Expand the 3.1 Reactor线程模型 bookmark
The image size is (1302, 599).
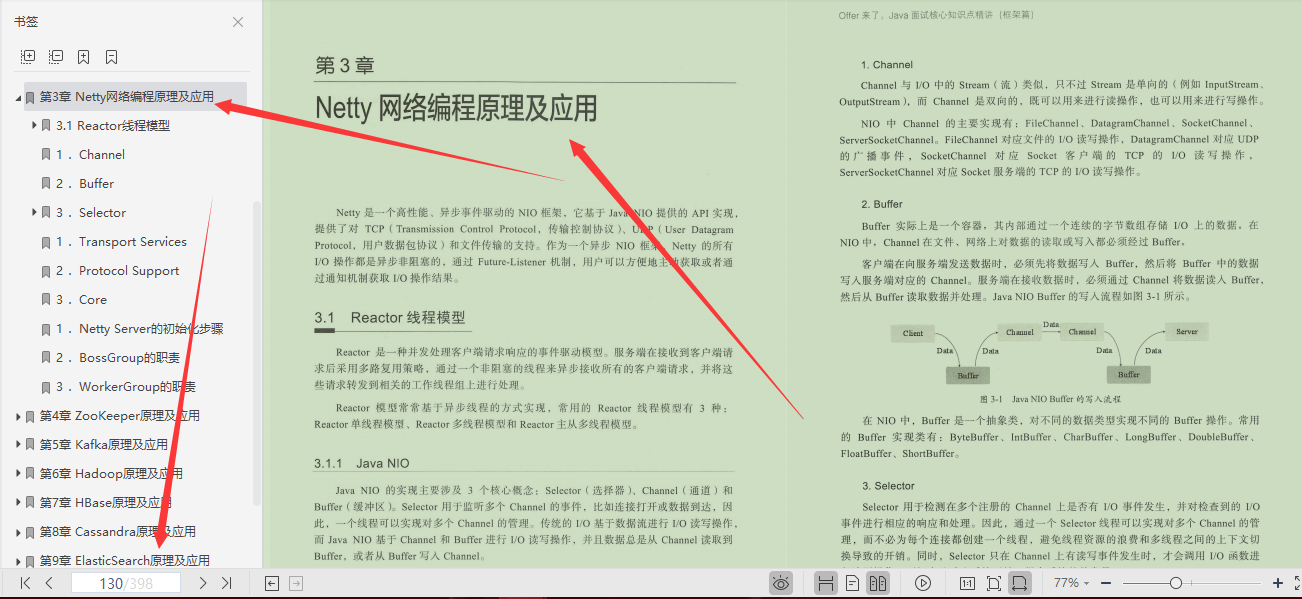[x=34, y=126]
